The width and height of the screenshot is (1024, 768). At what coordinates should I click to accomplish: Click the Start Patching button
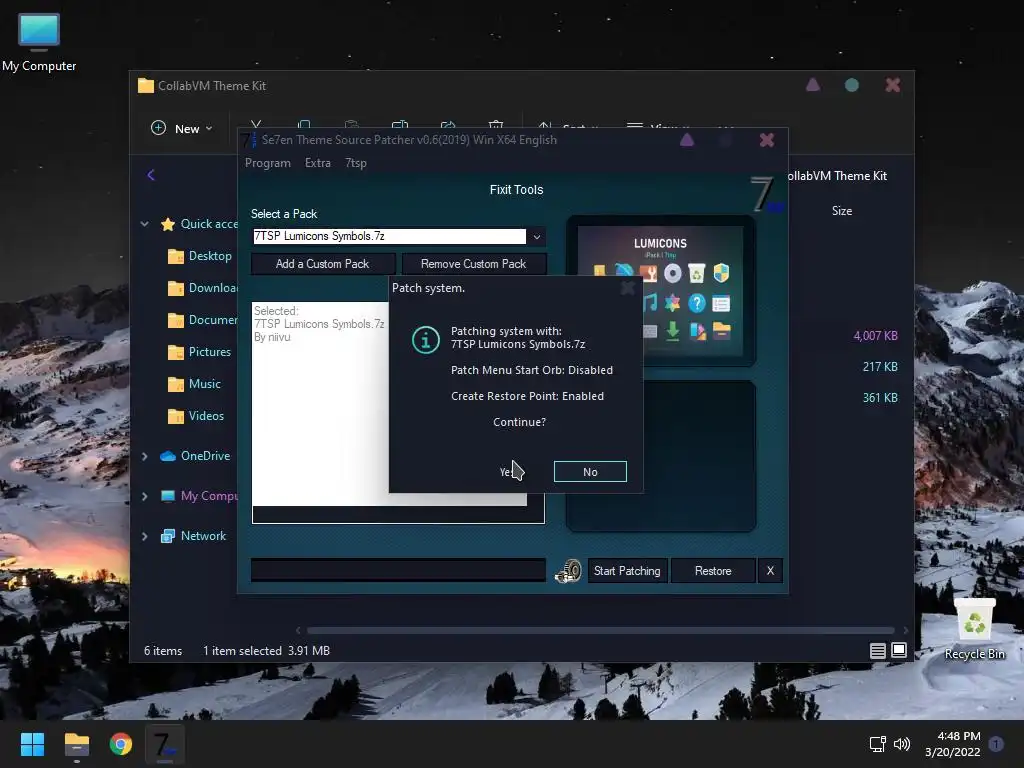[x=627, y=571]
